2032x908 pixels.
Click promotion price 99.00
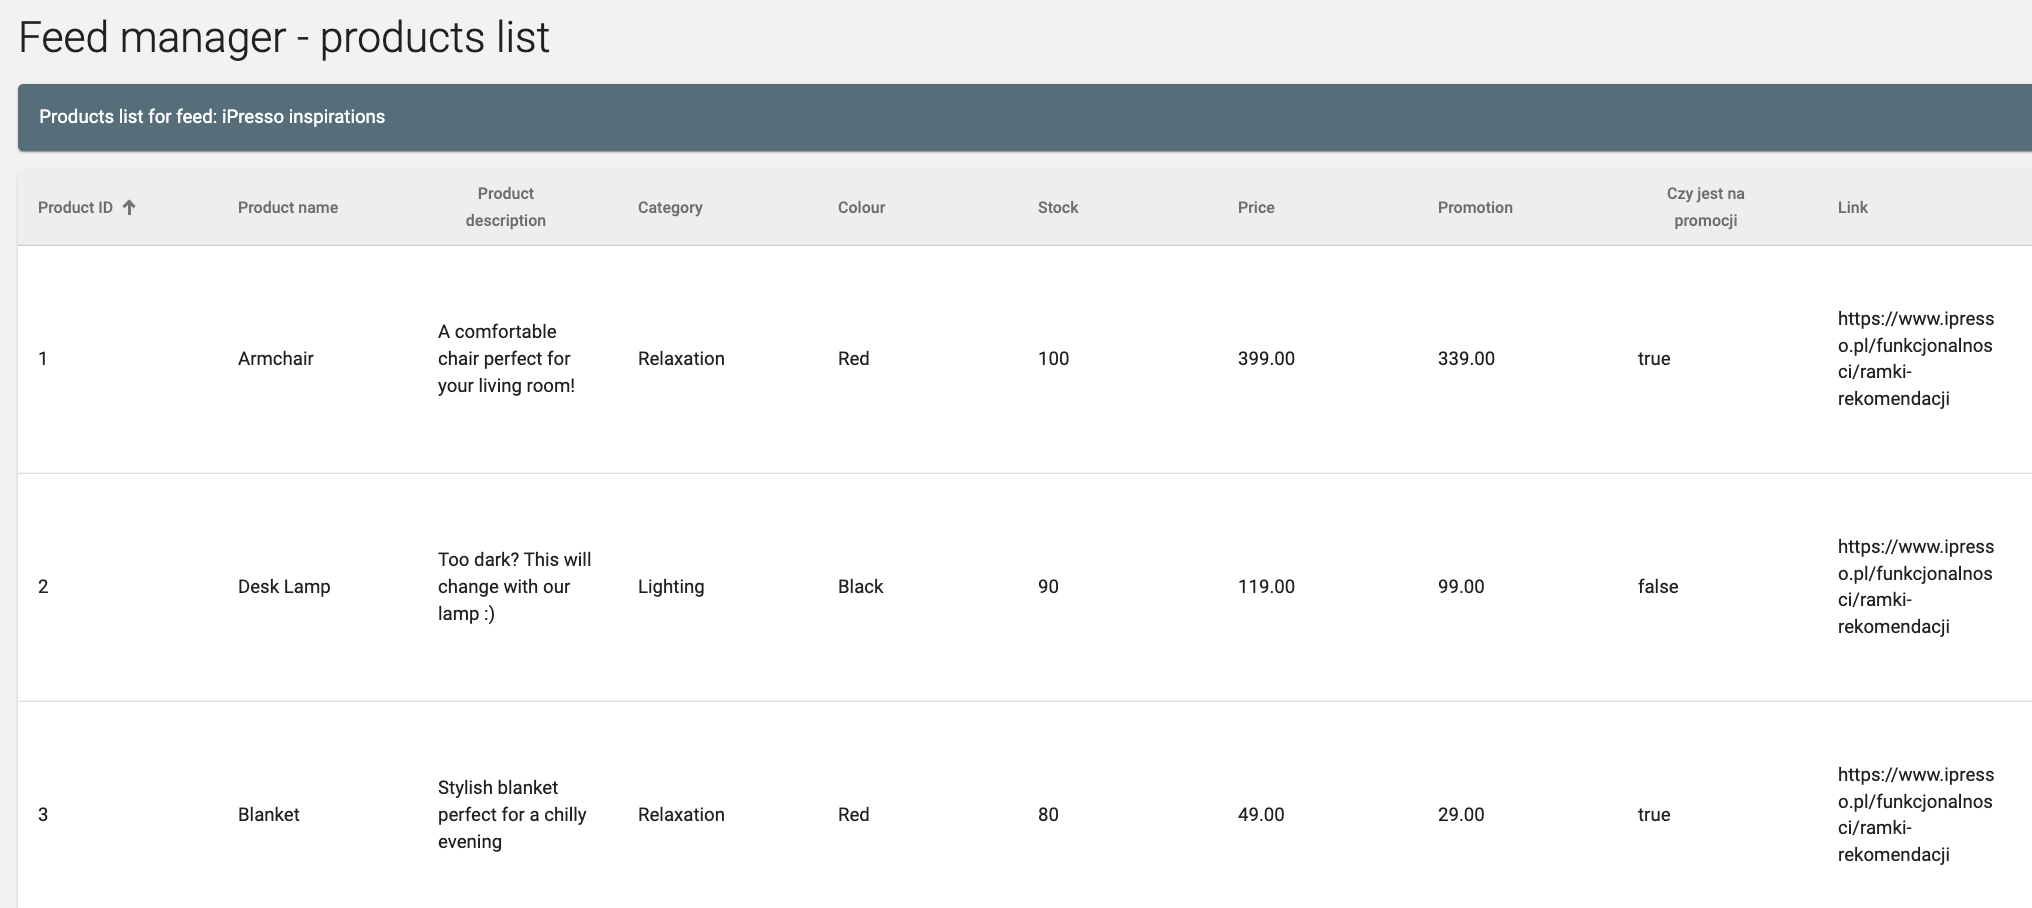point(1461,586)
